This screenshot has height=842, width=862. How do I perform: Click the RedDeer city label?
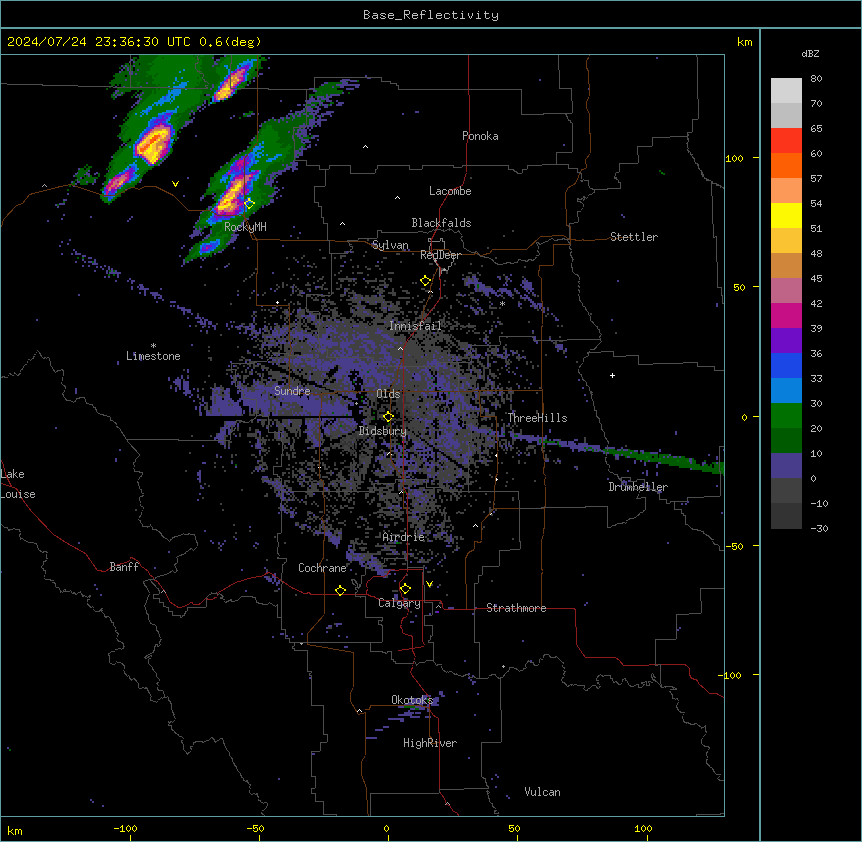[440, 255]
